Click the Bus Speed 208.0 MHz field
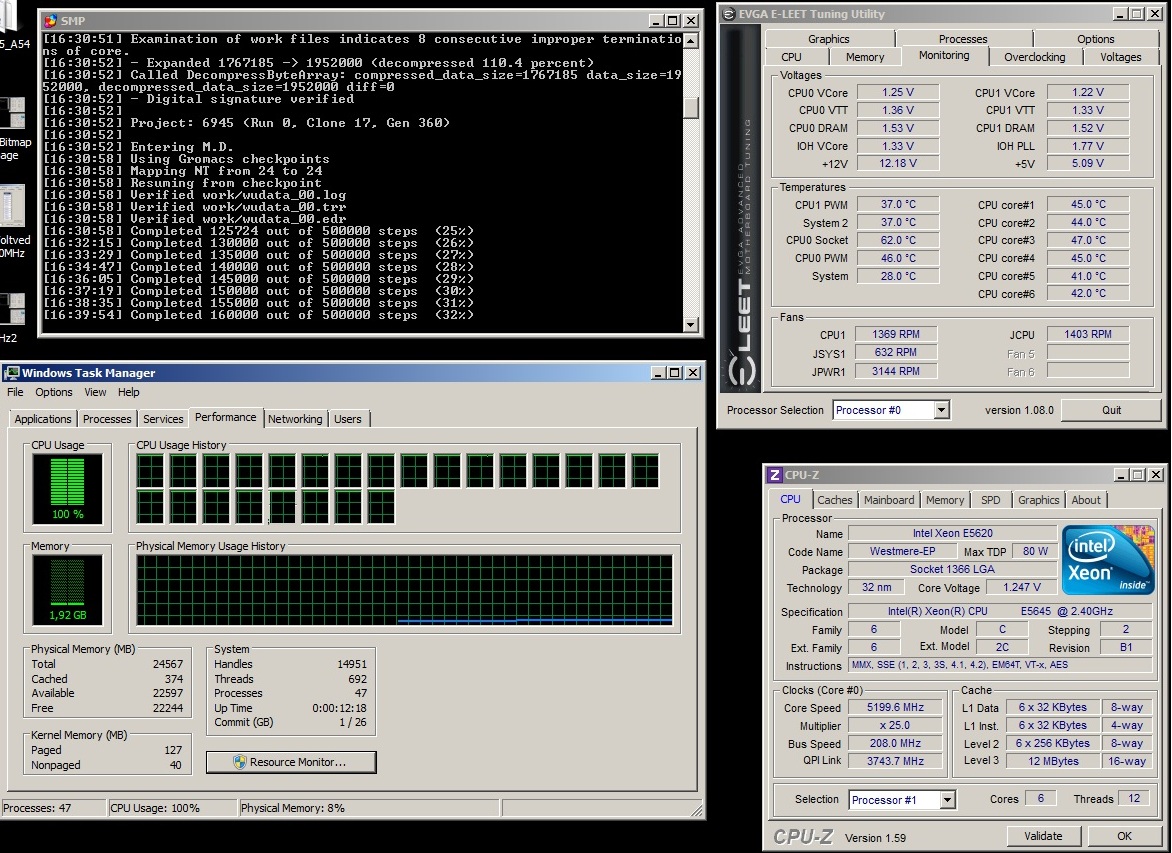This screenshot has width=1172, height=853. tap(895, 743)
